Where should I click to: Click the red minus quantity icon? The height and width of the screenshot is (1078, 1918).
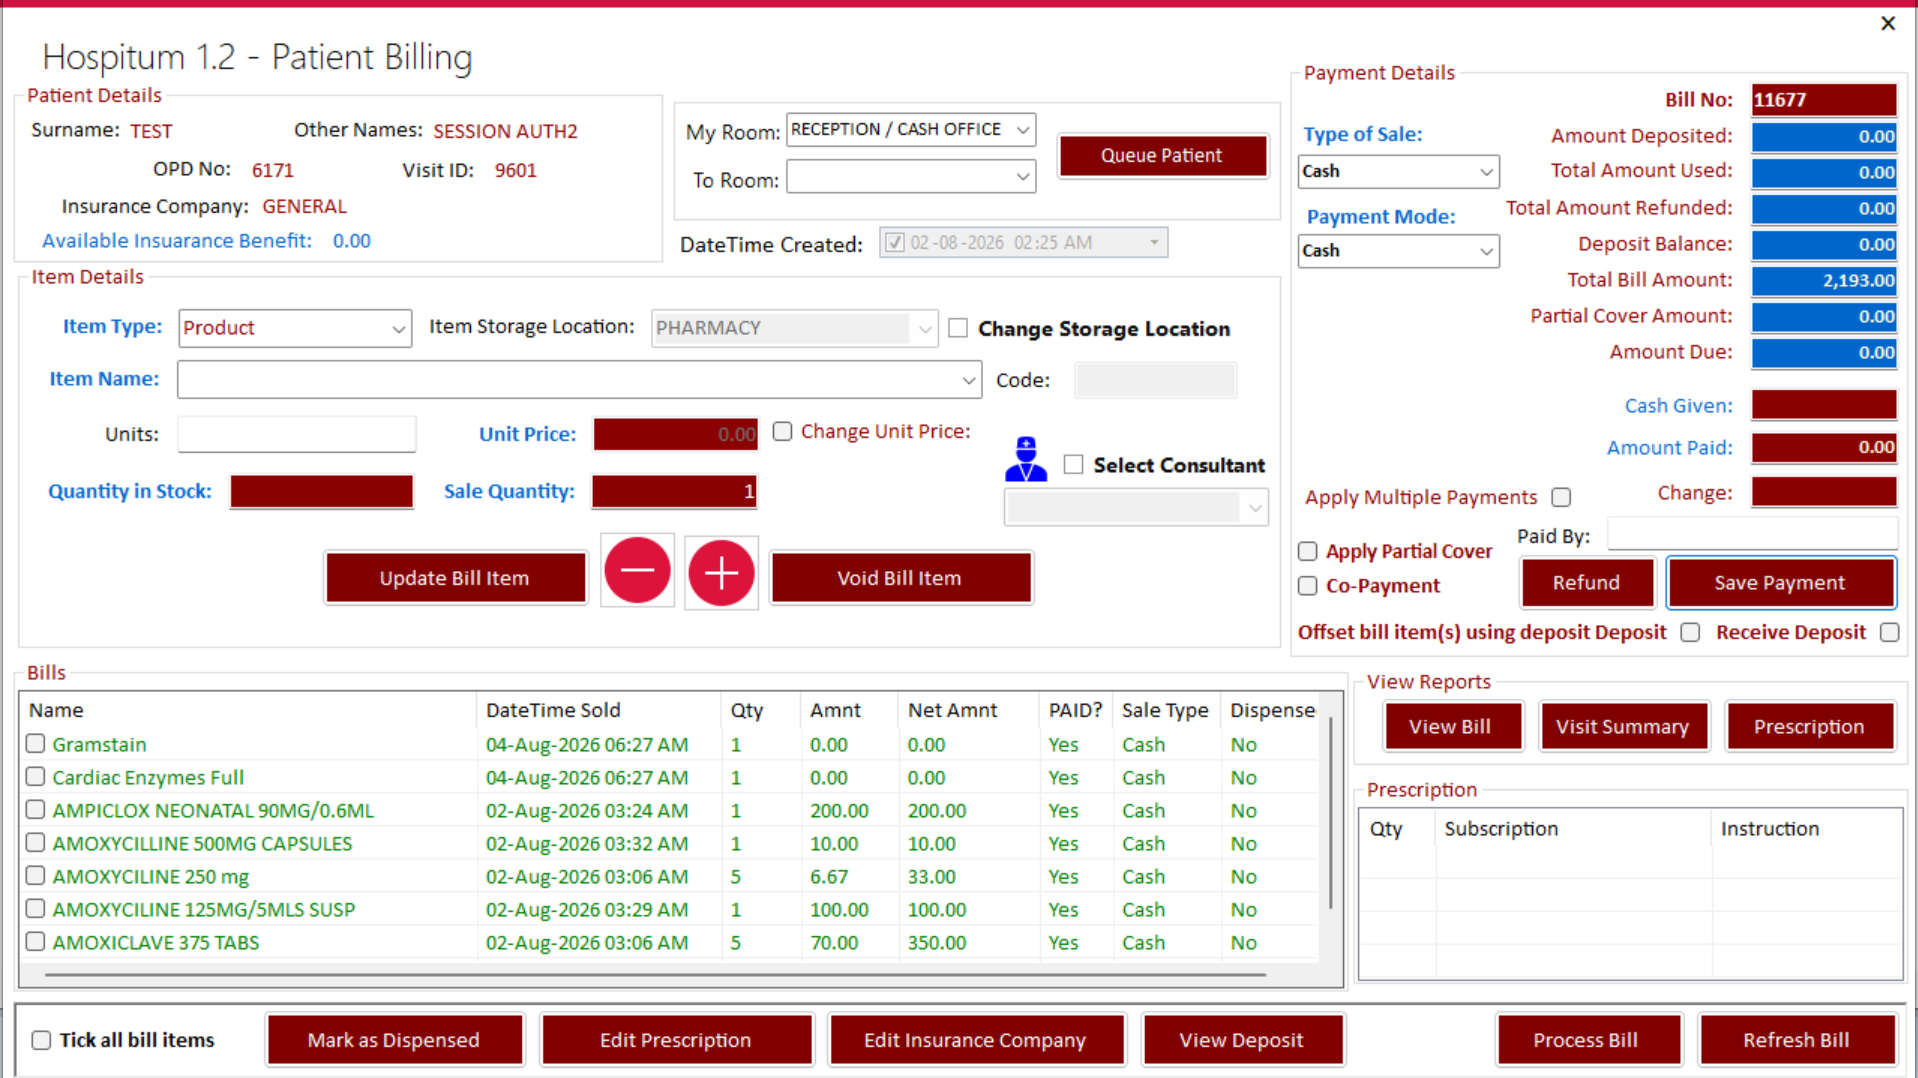637,571
